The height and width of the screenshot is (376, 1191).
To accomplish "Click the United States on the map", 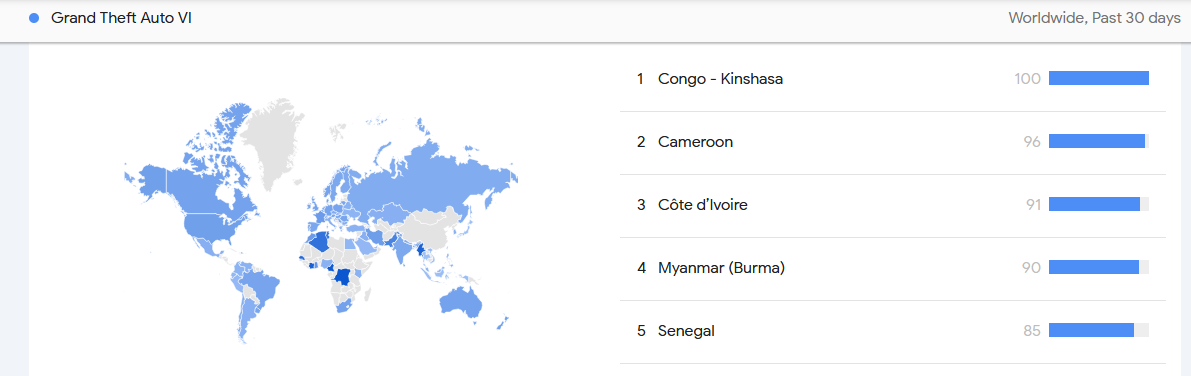I will click(x=215, y=226).
